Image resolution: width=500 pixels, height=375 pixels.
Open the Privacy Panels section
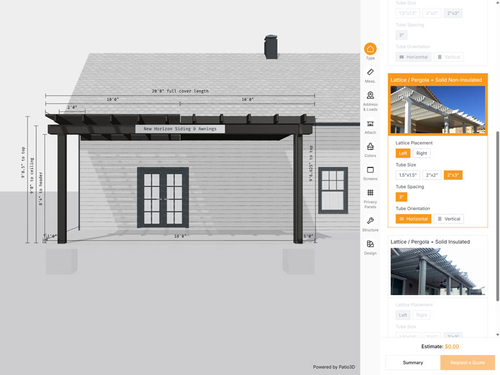coord(370,199)
